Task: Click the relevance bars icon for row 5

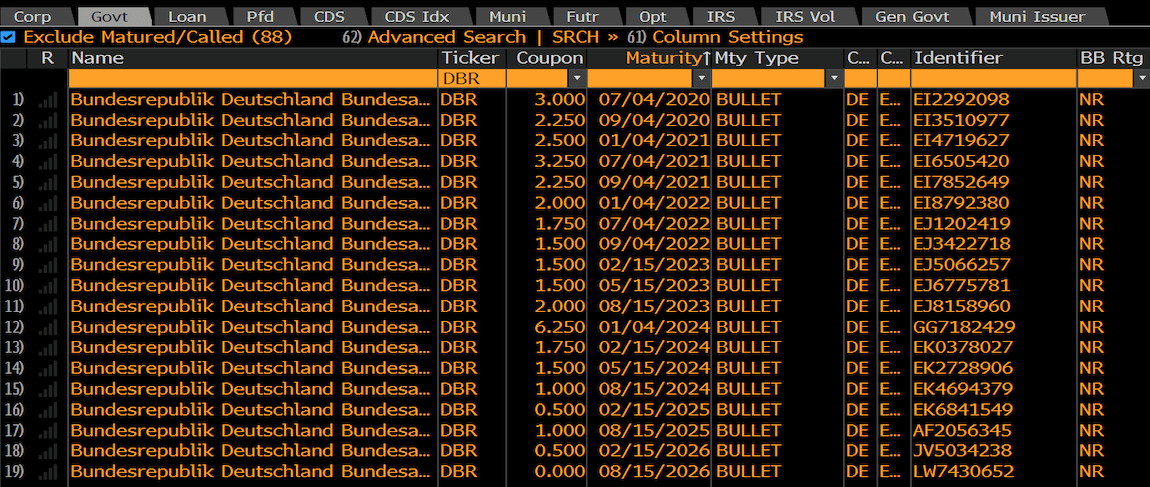Action: 48,183
